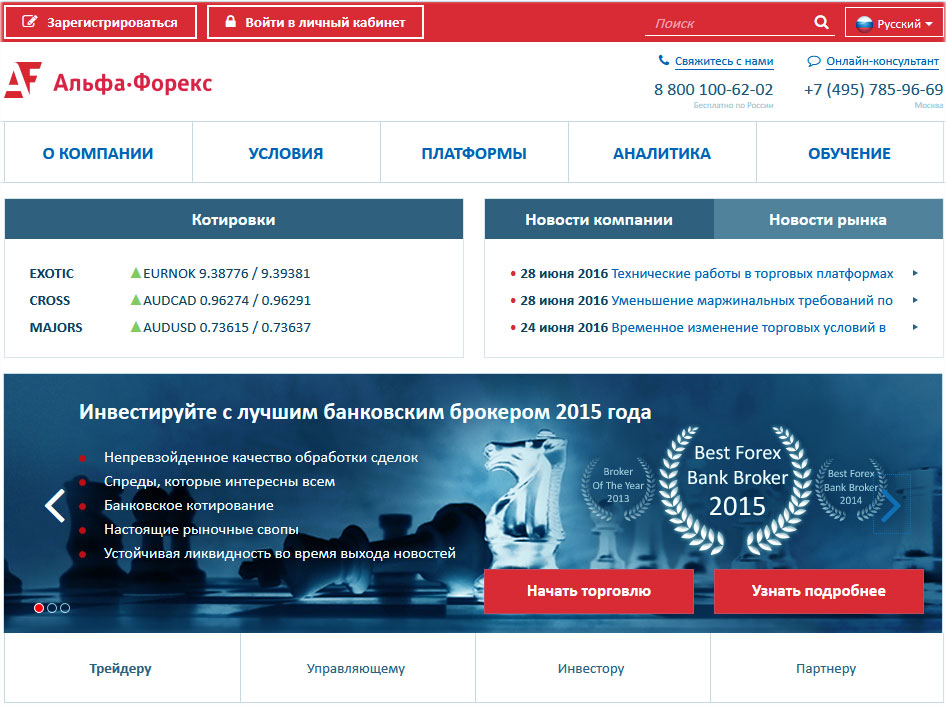Click the CROSS quote category
This screenshot has height=707, width=946.
50,300
